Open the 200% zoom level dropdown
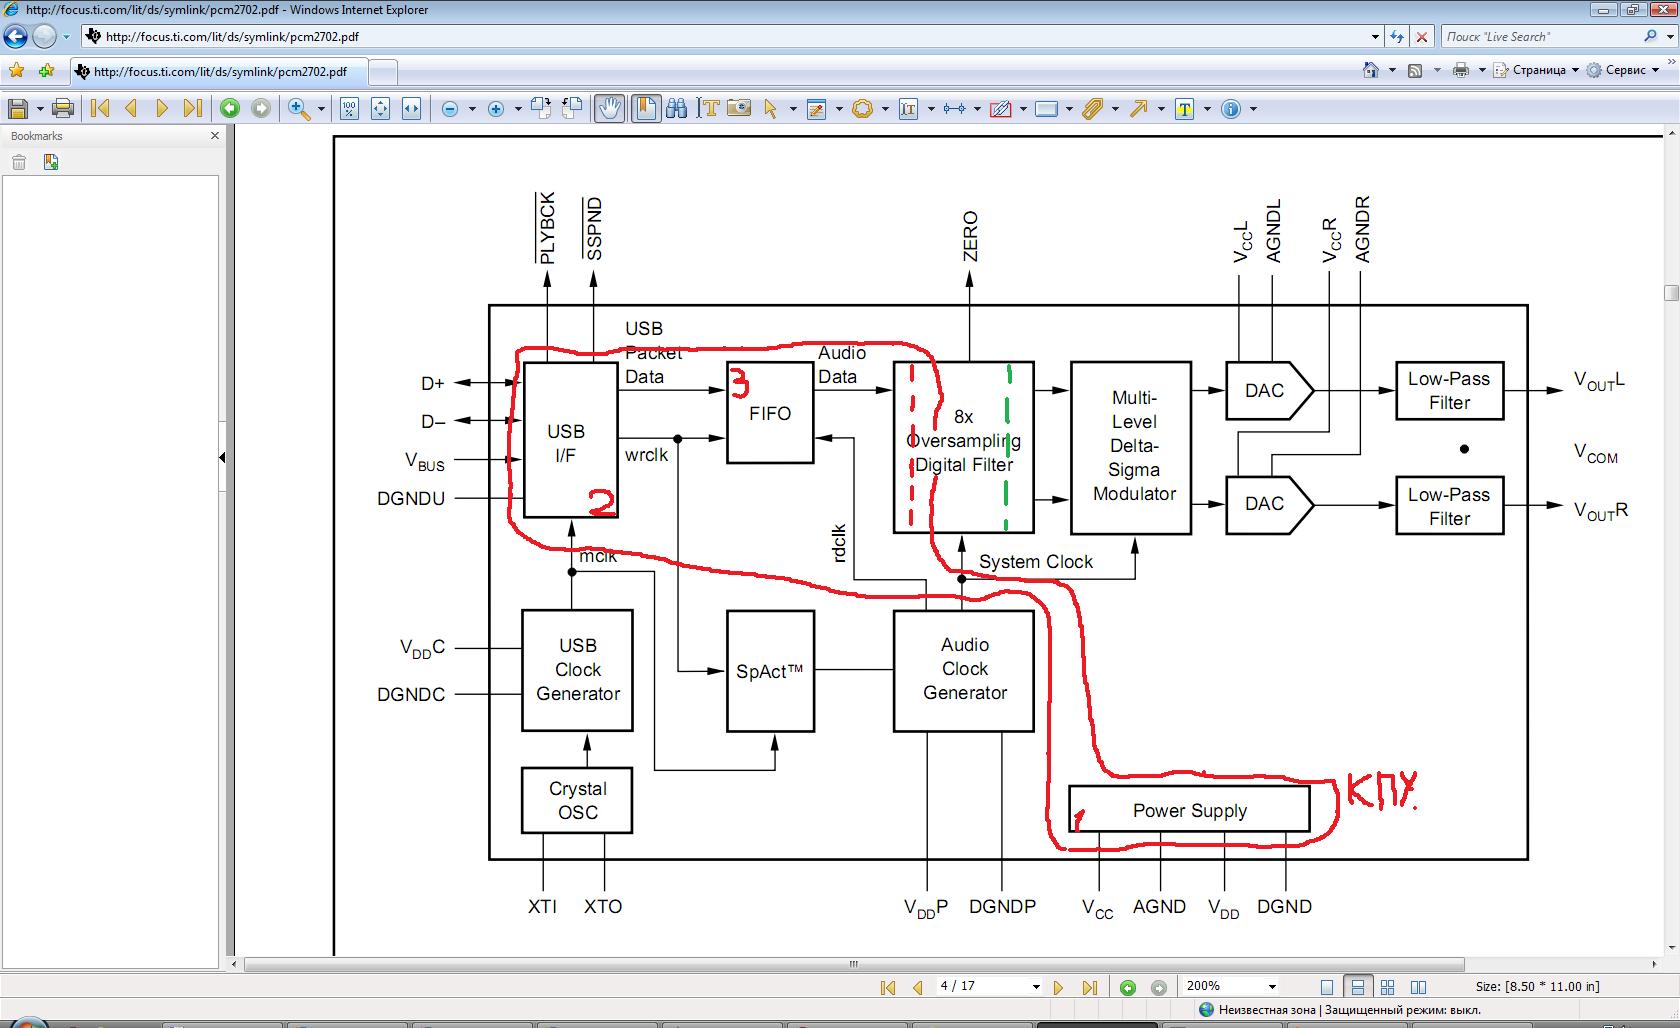Image resolution: width=1680 pixels, height=1028 pixels. [1271, 987]
